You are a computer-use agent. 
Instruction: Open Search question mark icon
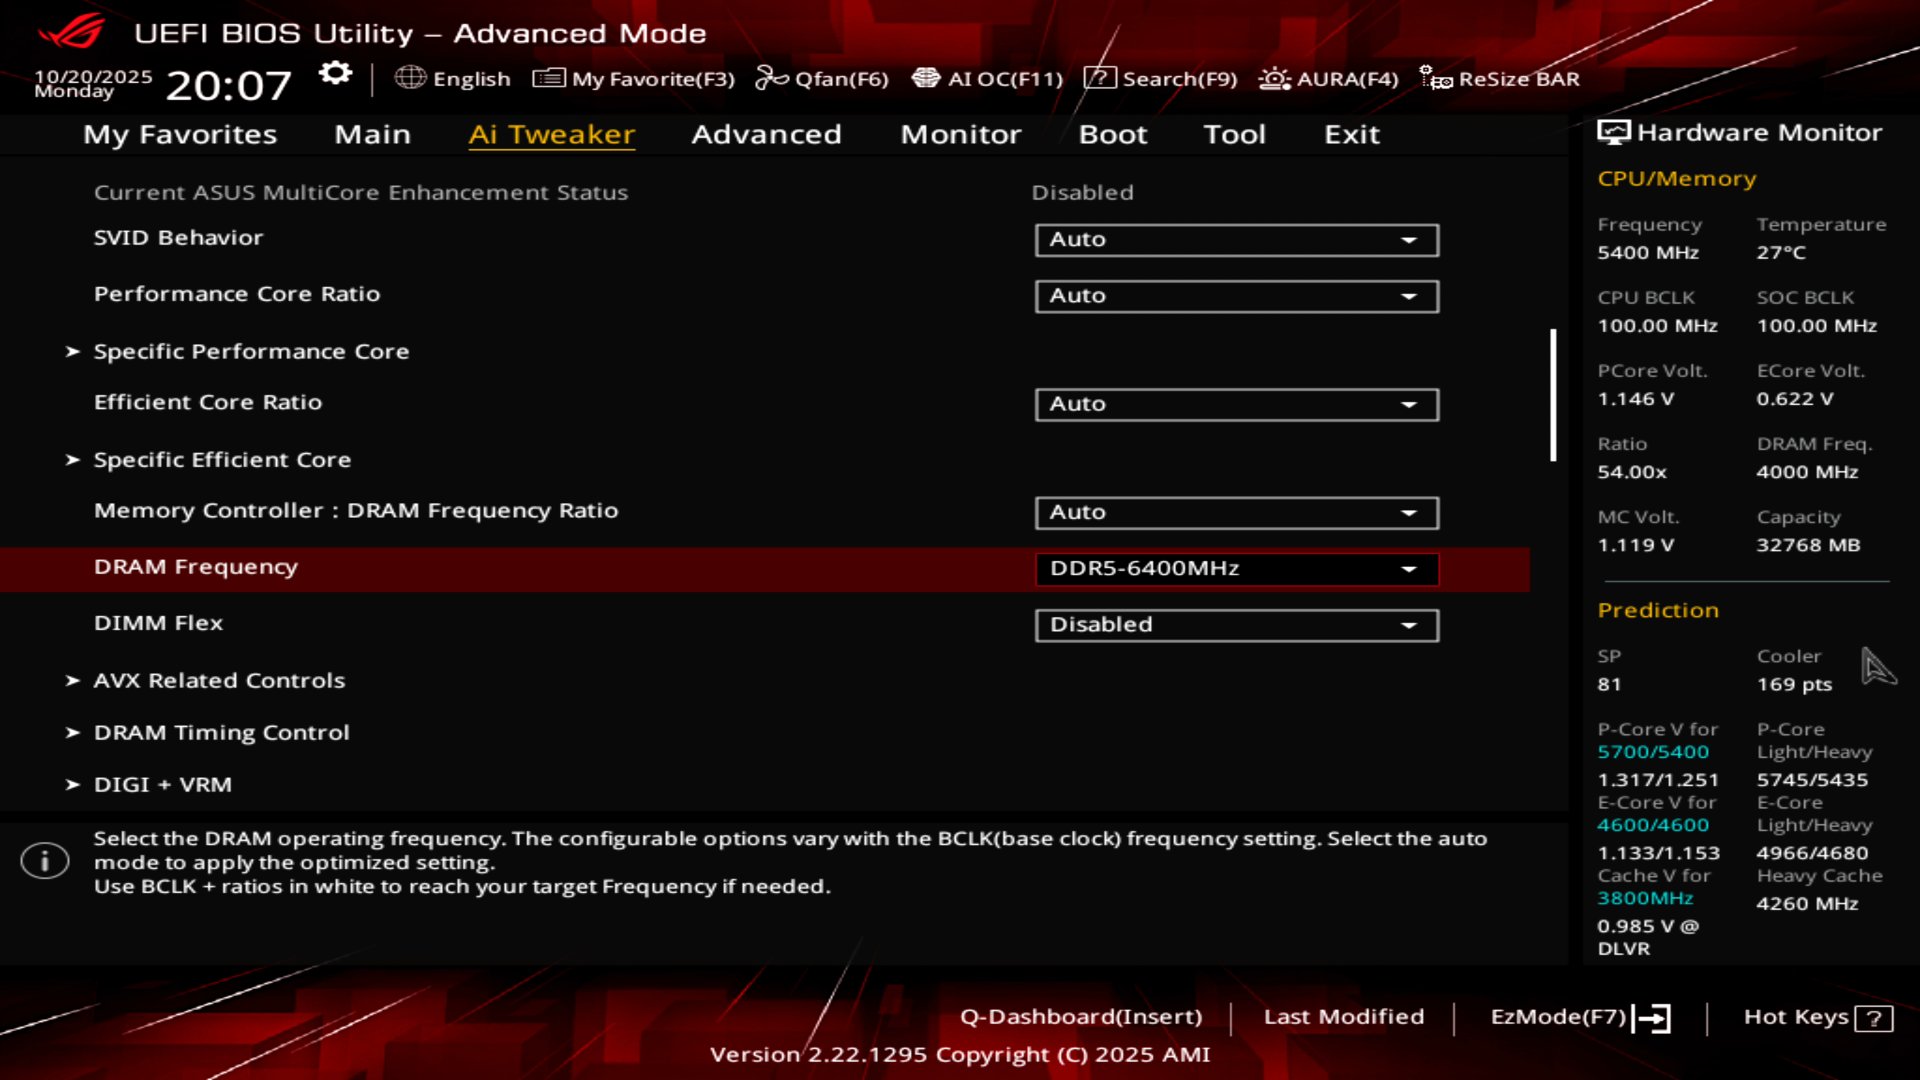(x=1099, y=78)
